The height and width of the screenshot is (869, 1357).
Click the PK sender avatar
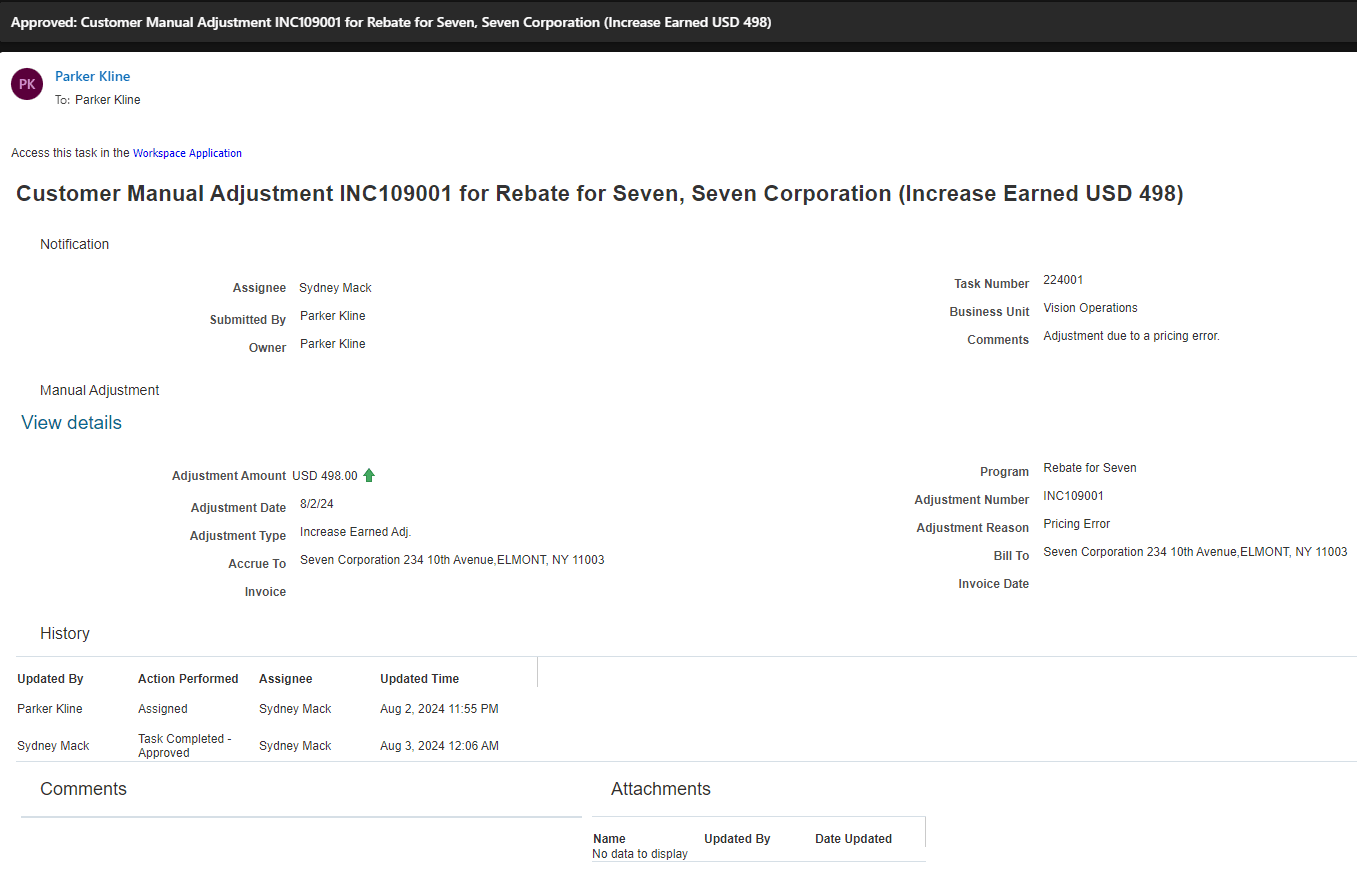pos(27,84)
